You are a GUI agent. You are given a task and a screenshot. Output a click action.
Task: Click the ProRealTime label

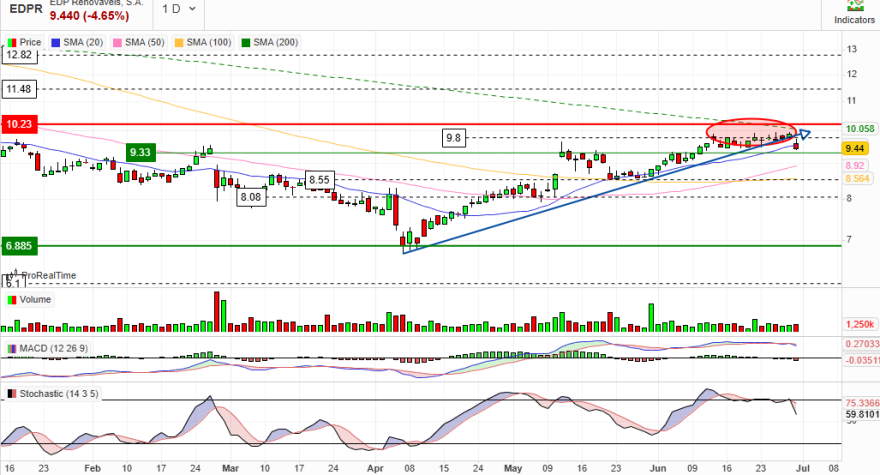click(48, 276)
